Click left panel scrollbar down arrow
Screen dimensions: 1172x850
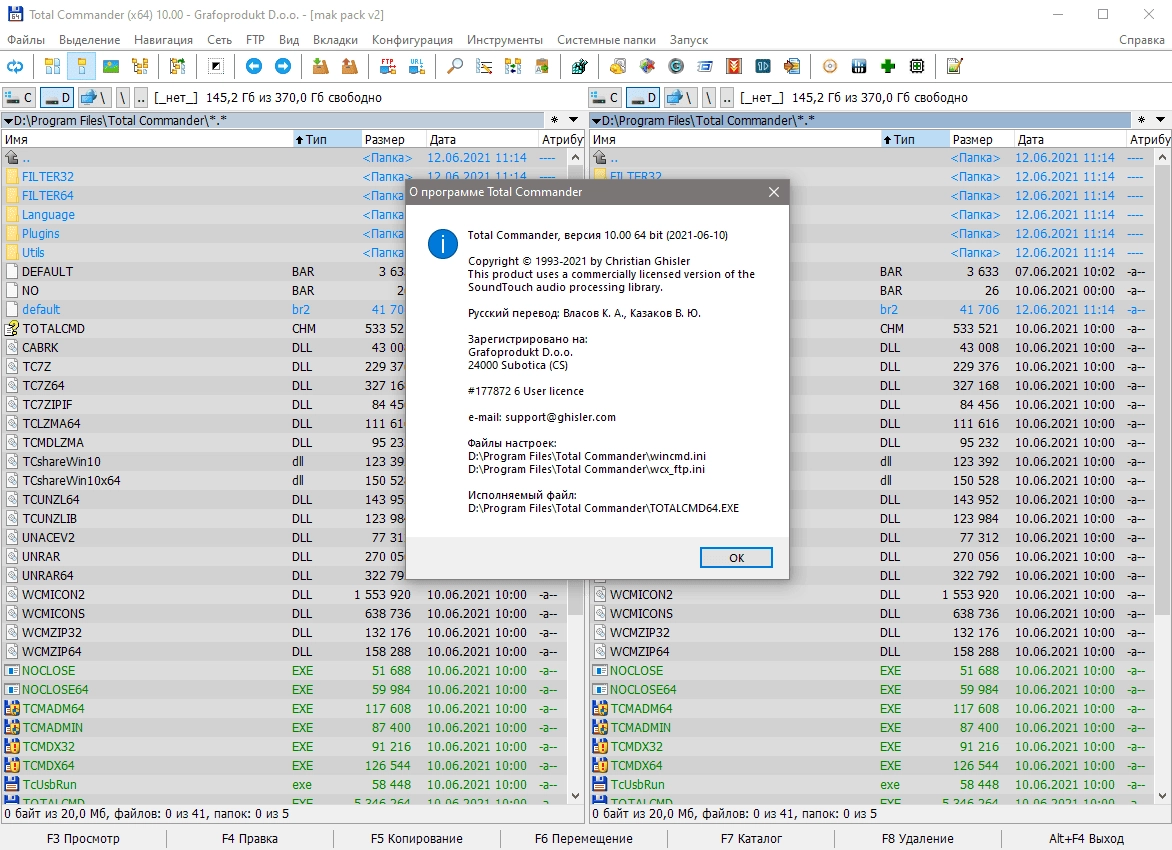pyautogui.click(x=575, y=796)
